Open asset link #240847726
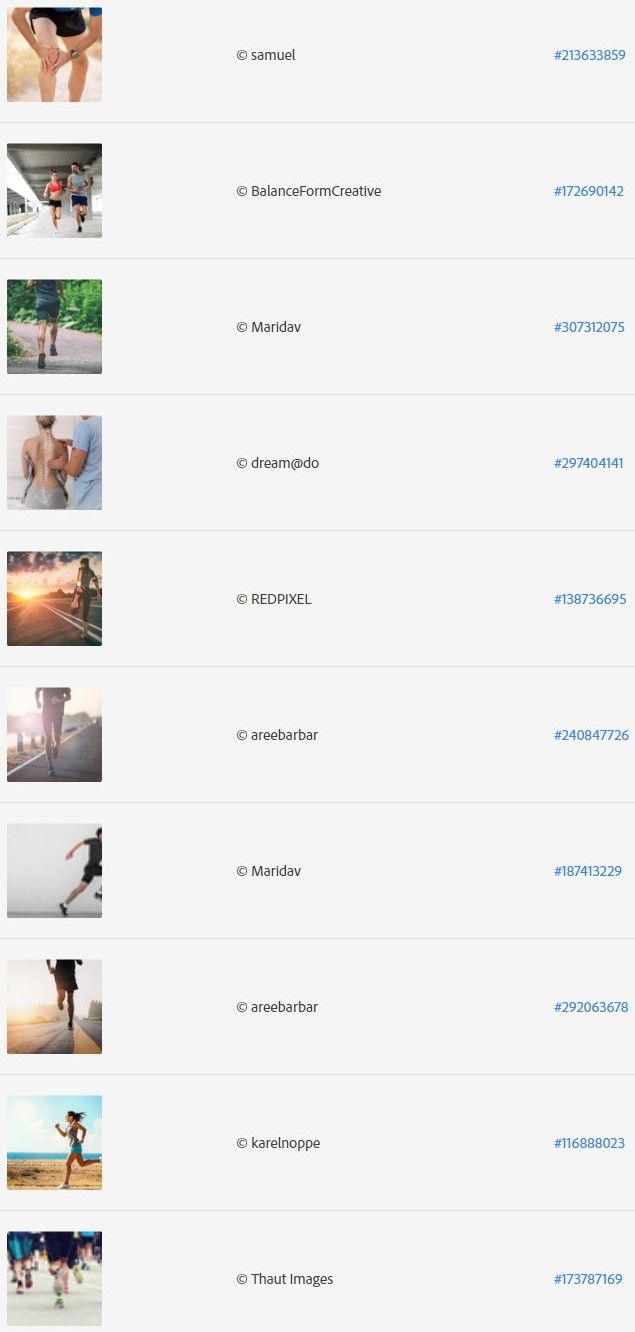Viewport: 635px width, 1332px height. point(591,735)
